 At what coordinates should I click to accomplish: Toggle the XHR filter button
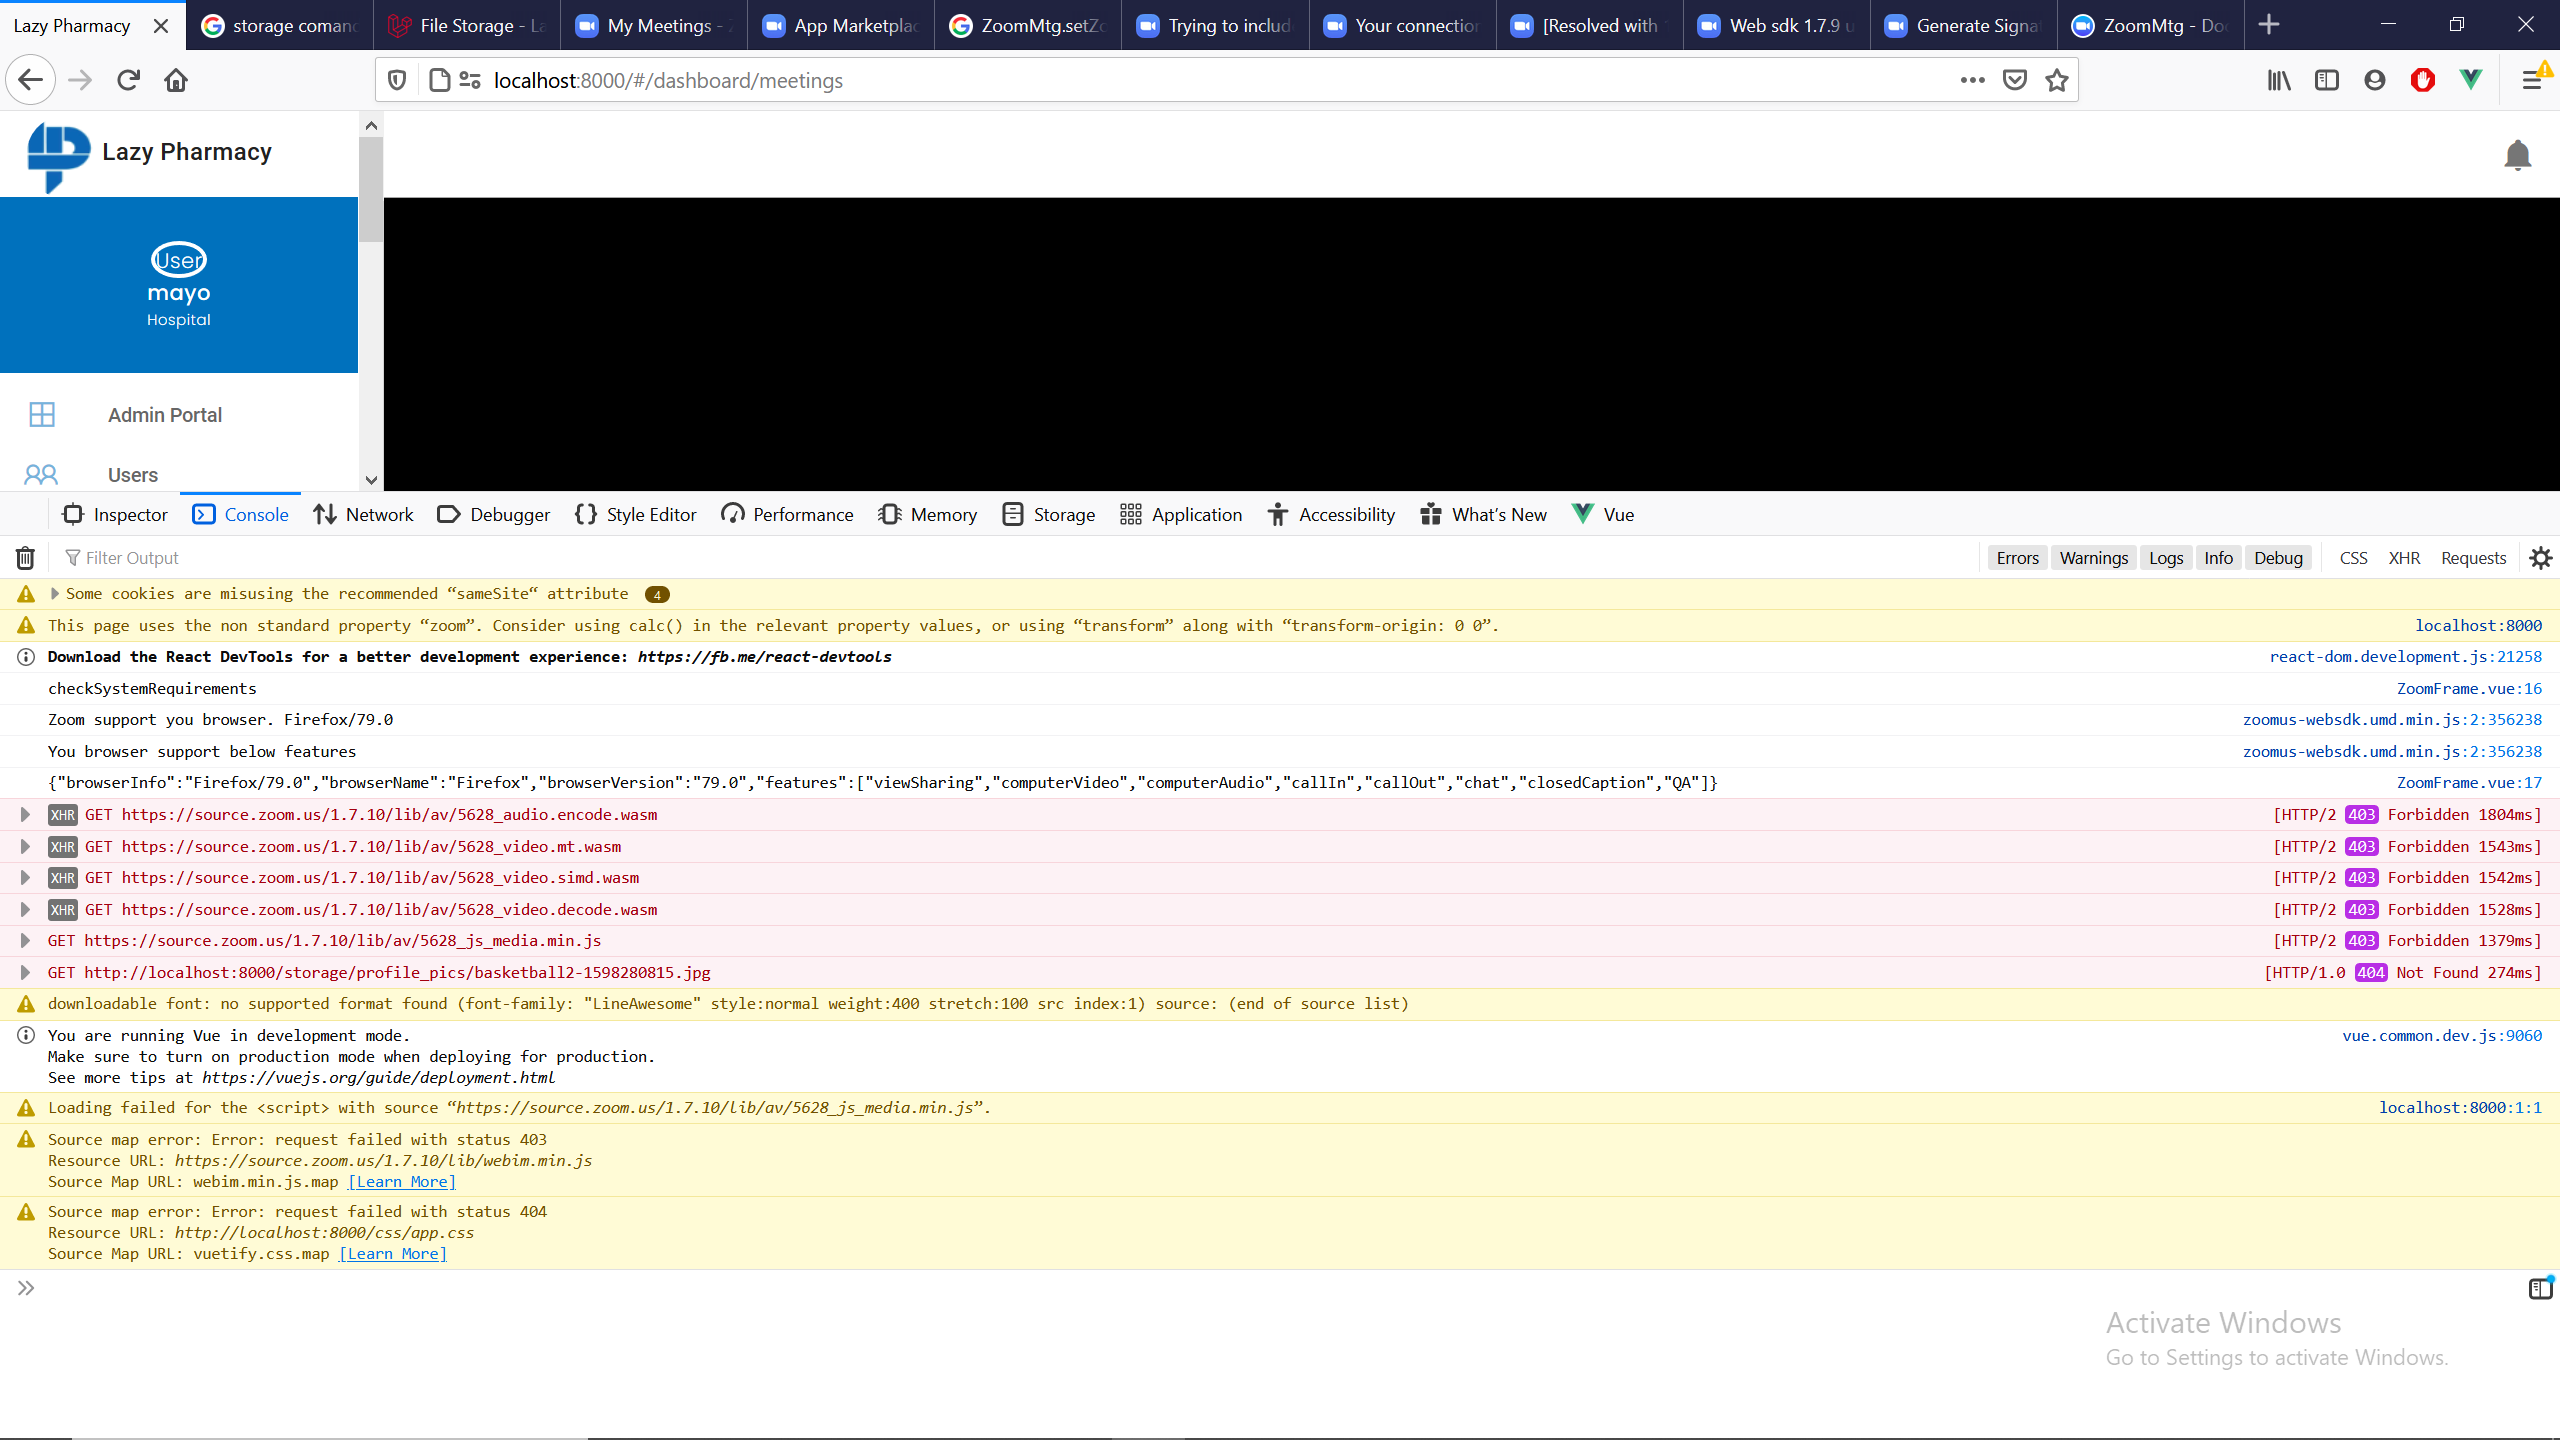[2404, 558]
